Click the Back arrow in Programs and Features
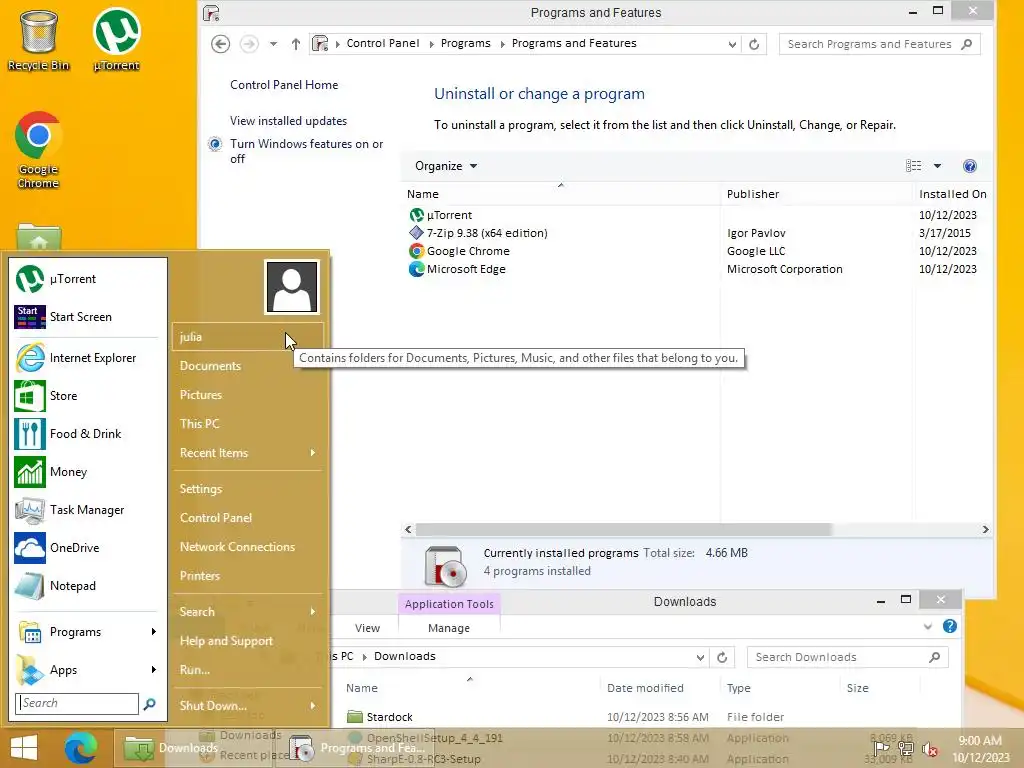This screenshot has width=1024, height=768. click(x=221, y=44)
